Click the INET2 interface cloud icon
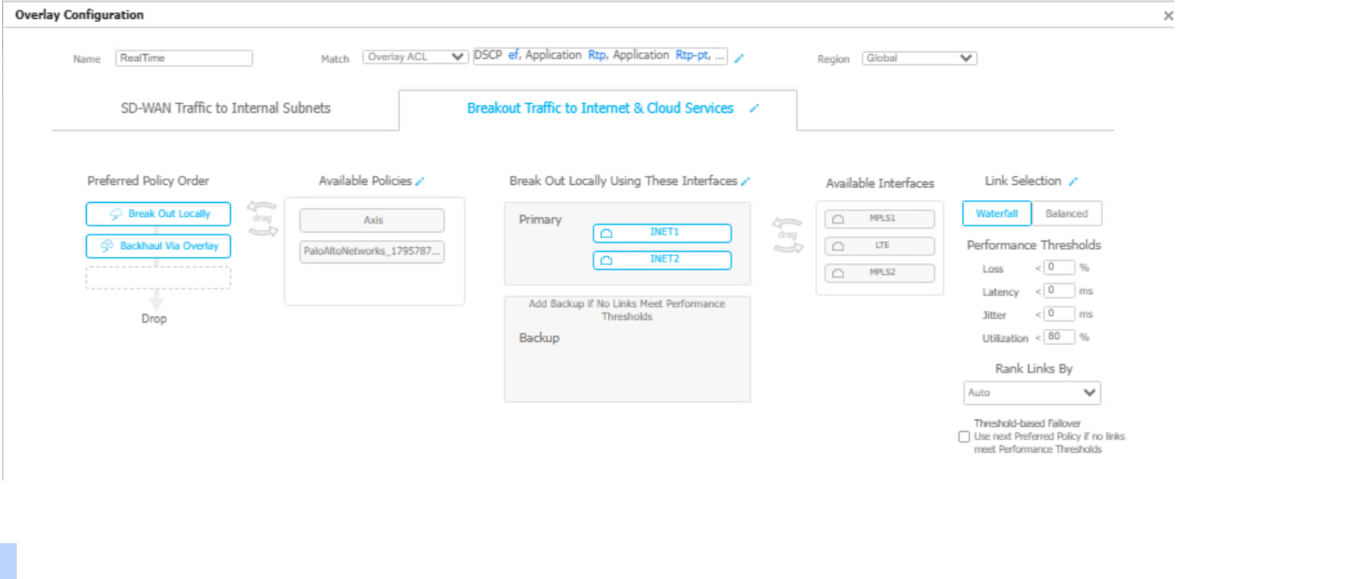The width and height of the screenshot is (1357, 579). (605, 260)
